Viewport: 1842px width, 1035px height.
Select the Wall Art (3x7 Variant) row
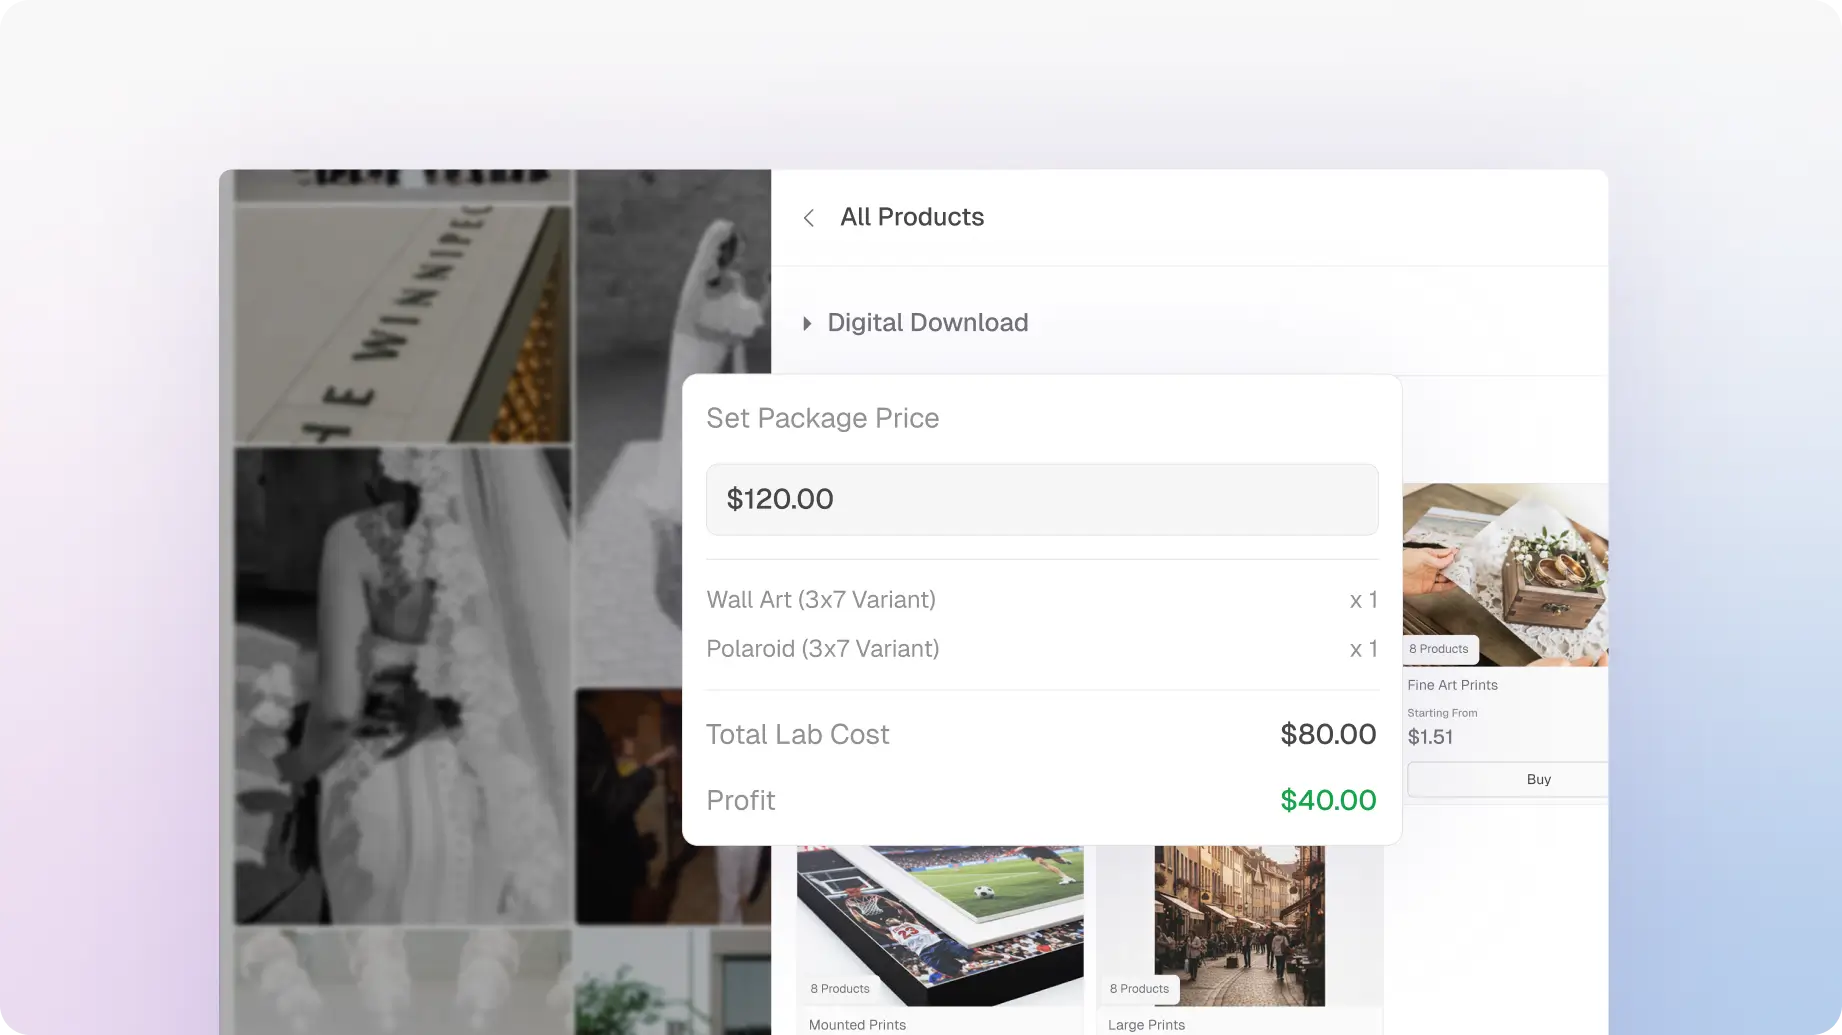(1042, 600)
